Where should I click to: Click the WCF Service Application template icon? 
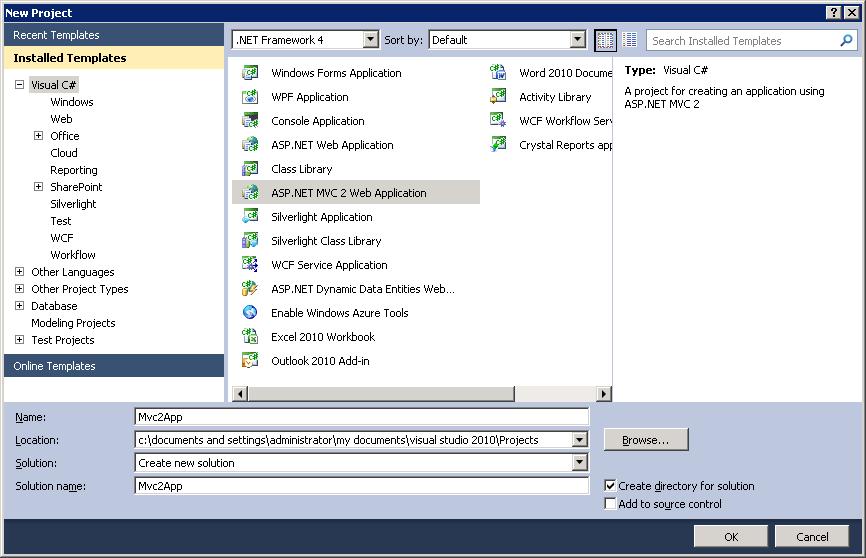(x=250, y=265)
